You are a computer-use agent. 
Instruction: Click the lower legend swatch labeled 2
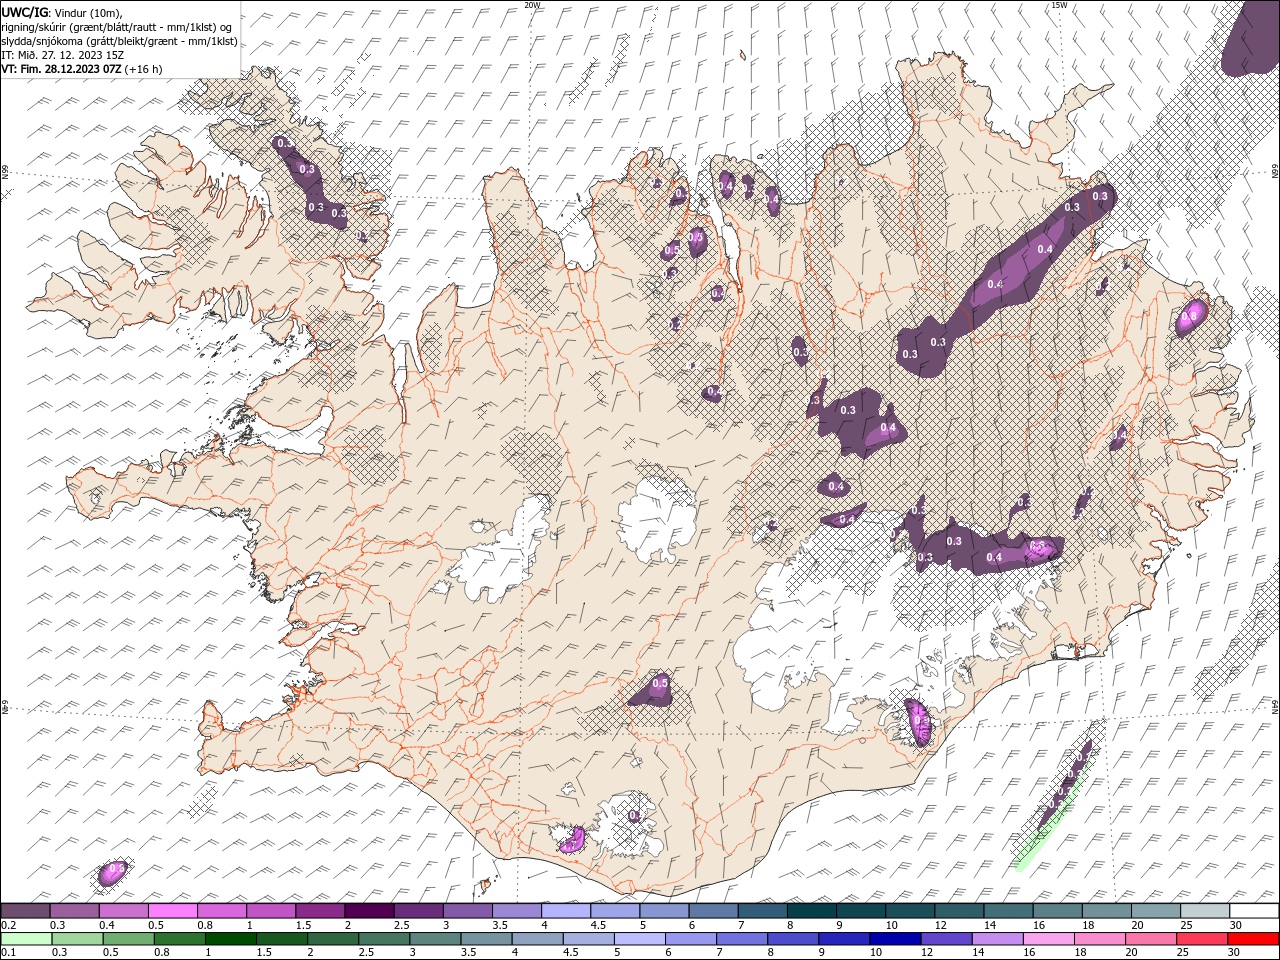coord(332,939)
